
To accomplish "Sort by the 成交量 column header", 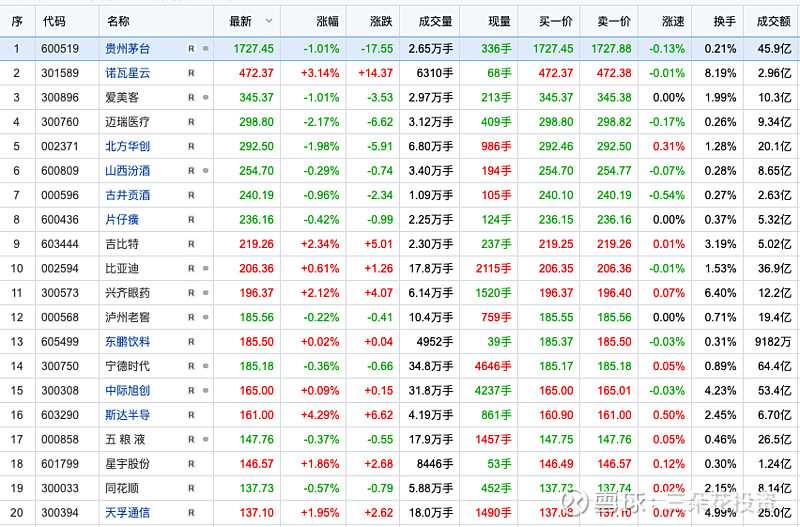I will pos(435,21).
